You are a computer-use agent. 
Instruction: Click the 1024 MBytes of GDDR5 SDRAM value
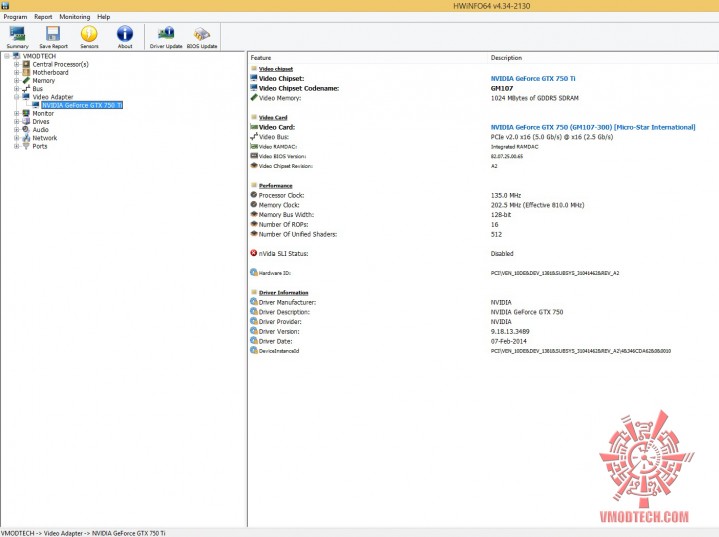pos(535,98)
